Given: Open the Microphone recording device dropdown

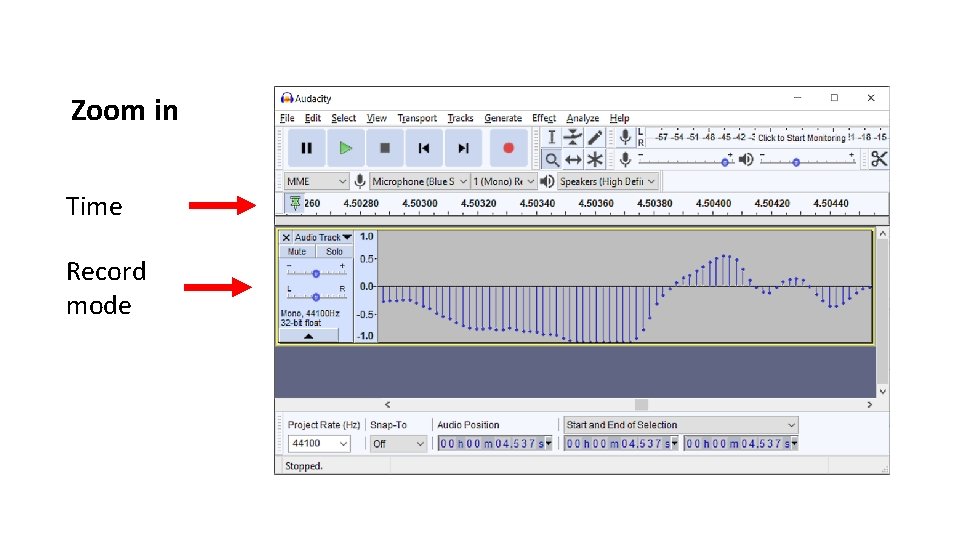Looking at the screenshot, I should (x=419, y=181).
